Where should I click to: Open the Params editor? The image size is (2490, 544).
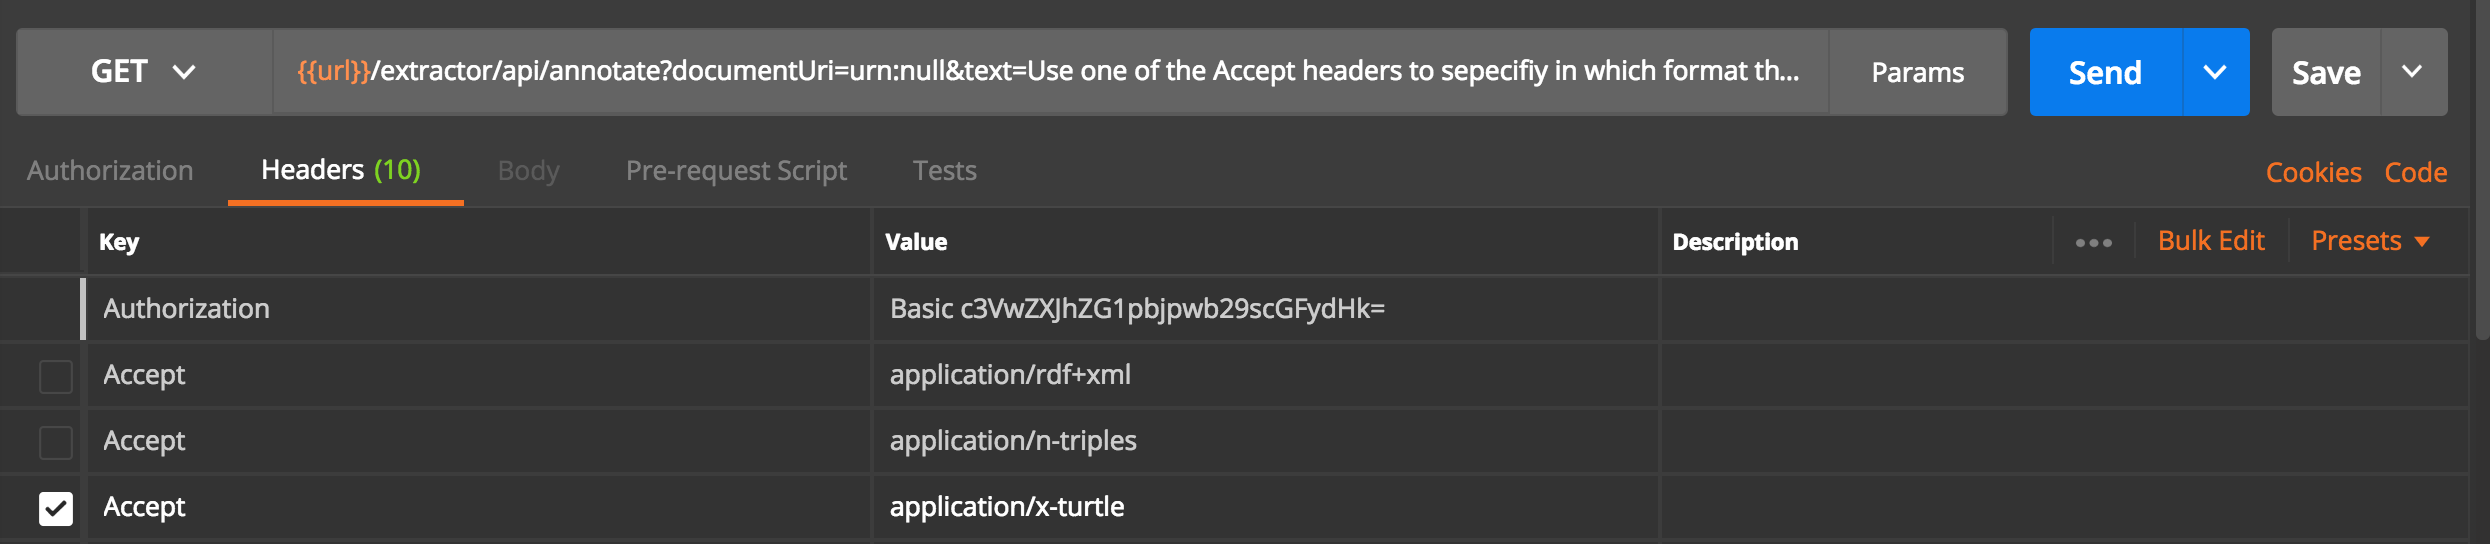click(1917, 72)
